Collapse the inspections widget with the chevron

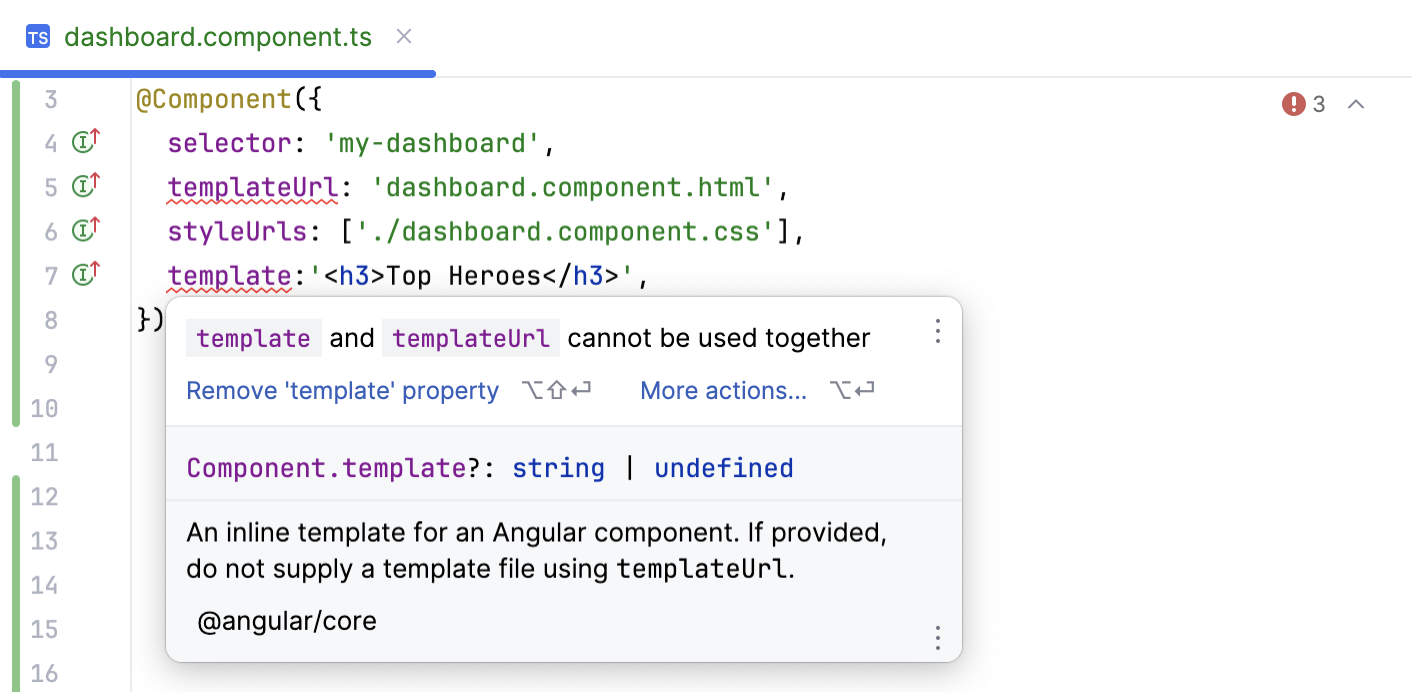[1356, 103]
